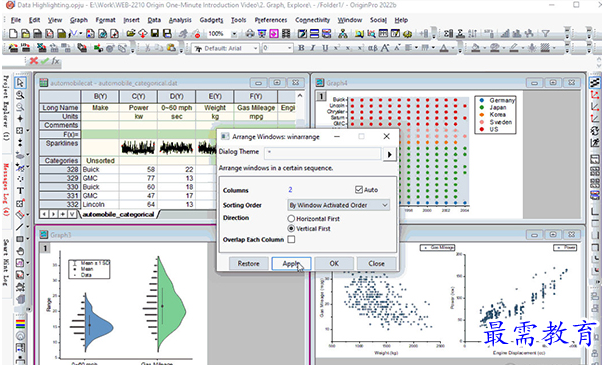This screenshot has width=605, height=365.
Task: Select the Line drawing tool
Action: click(x=20, y=227)
